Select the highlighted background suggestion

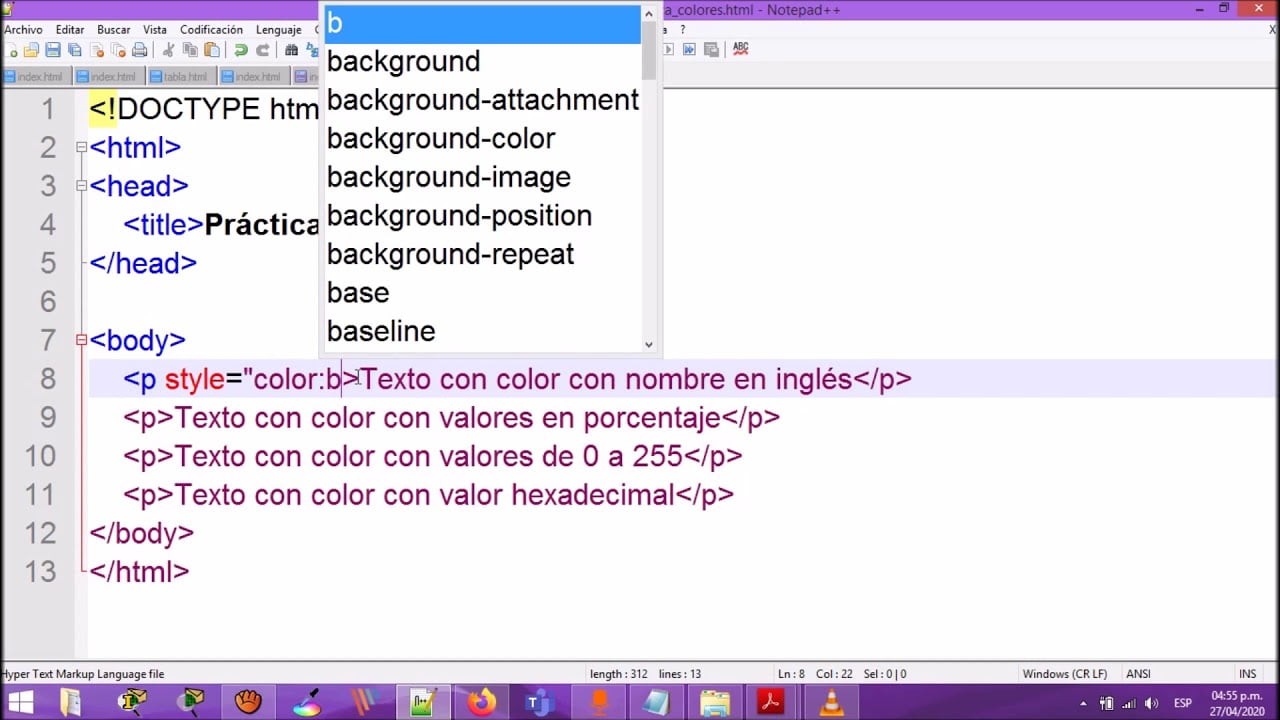(x=403, y=61)
